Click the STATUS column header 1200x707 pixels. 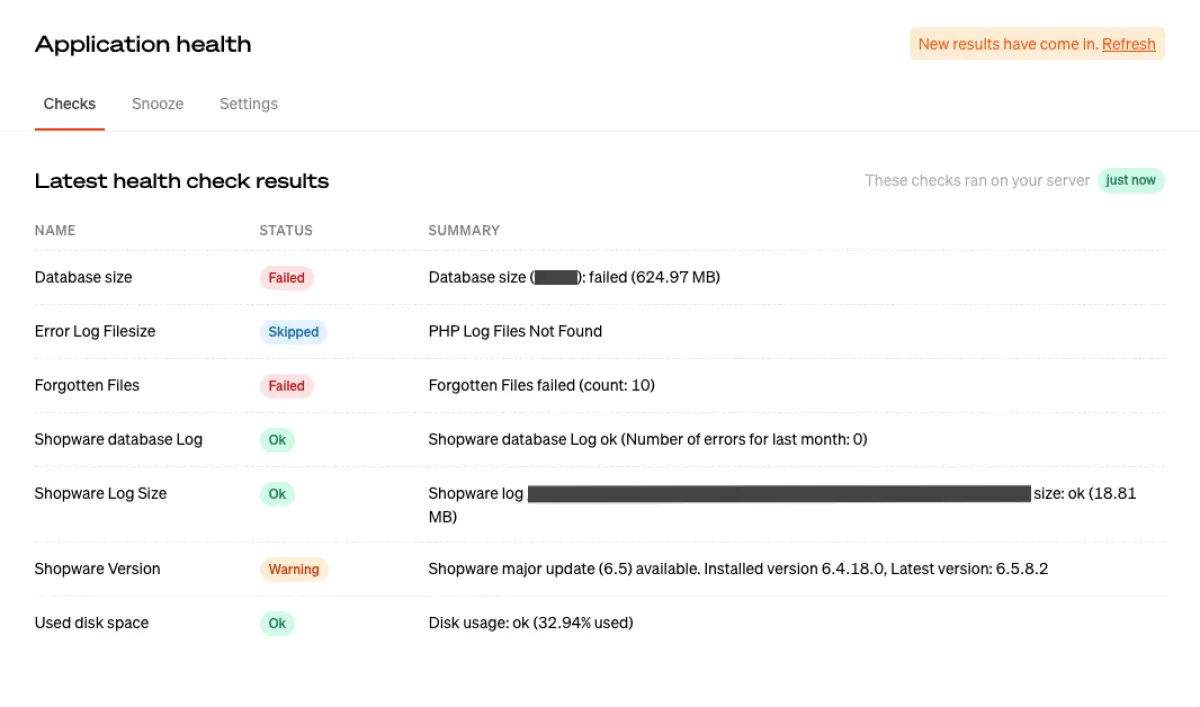point(286,230)
